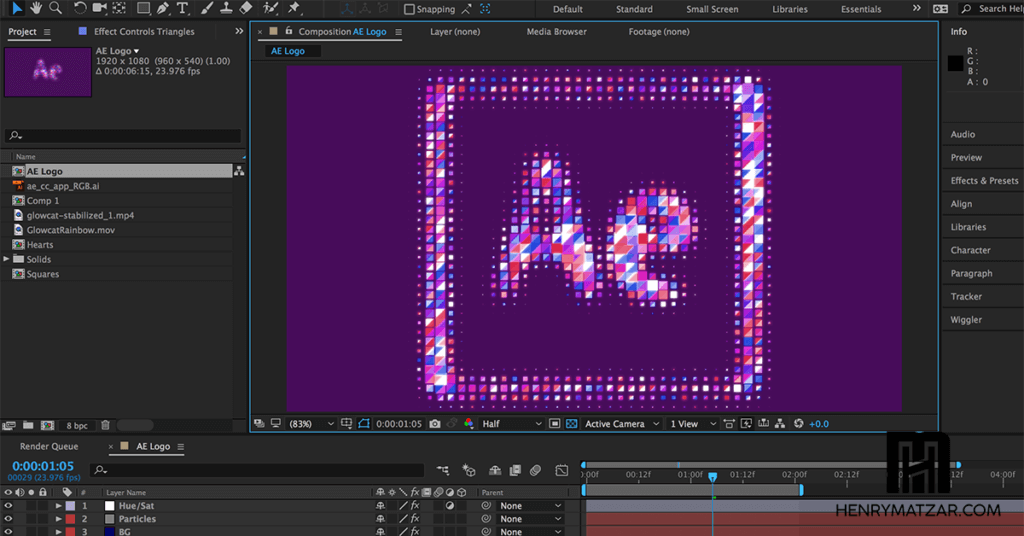This screenshot has height=536, width=1024.
Task: Select the Rectangle shape tool
Action: pos(143,8)
